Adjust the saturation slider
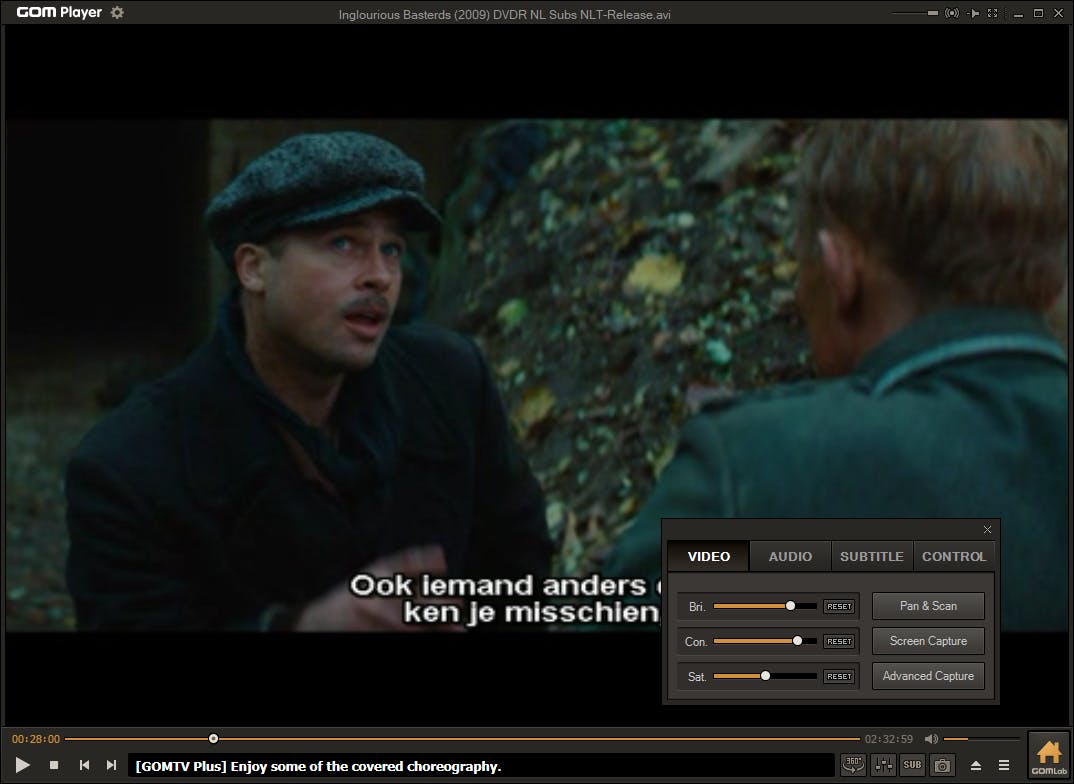The height and width of the screenshot is (784, 1074). coord(764,676)
